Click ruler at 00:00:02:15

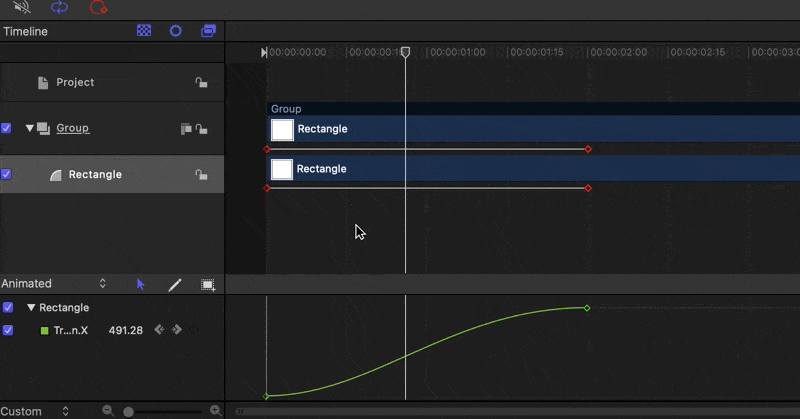click(698, 52)
